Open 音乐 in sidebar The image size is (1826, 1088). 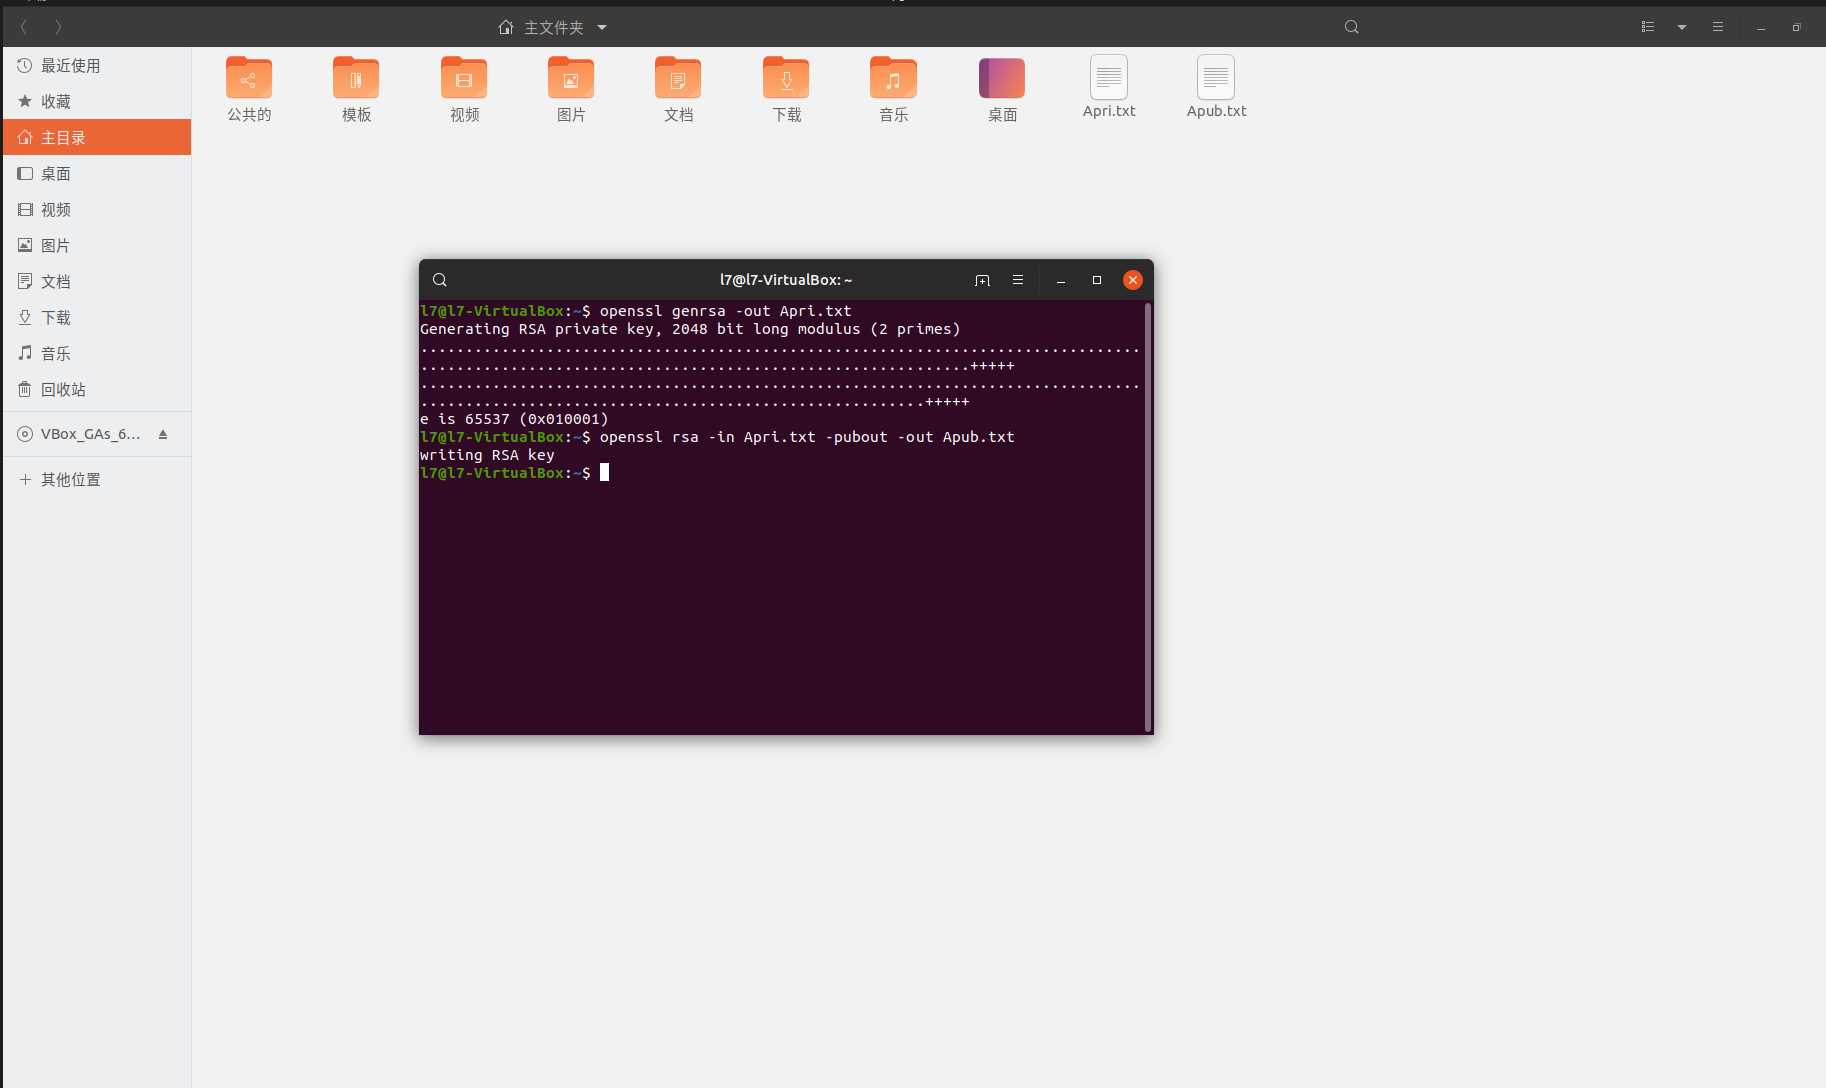[97, 353]
